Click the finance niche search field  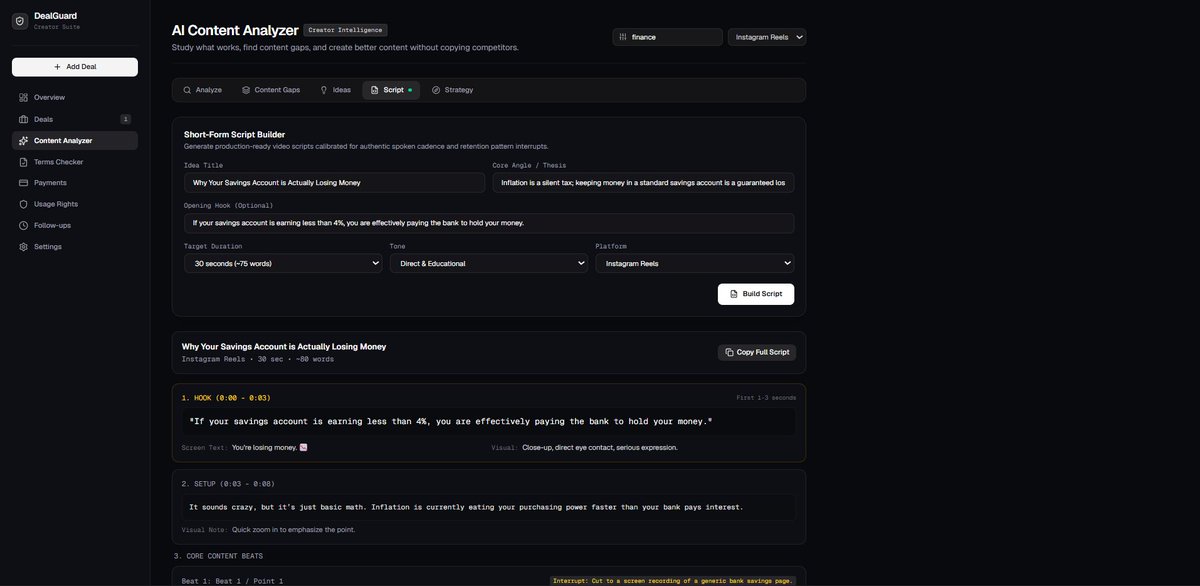point(668,37)
